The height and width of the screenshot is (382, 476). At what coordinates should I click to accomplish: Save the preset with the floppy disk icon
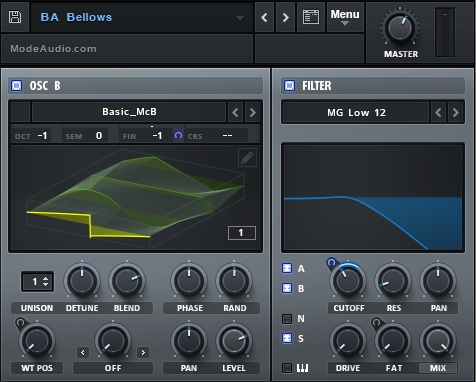15,17
